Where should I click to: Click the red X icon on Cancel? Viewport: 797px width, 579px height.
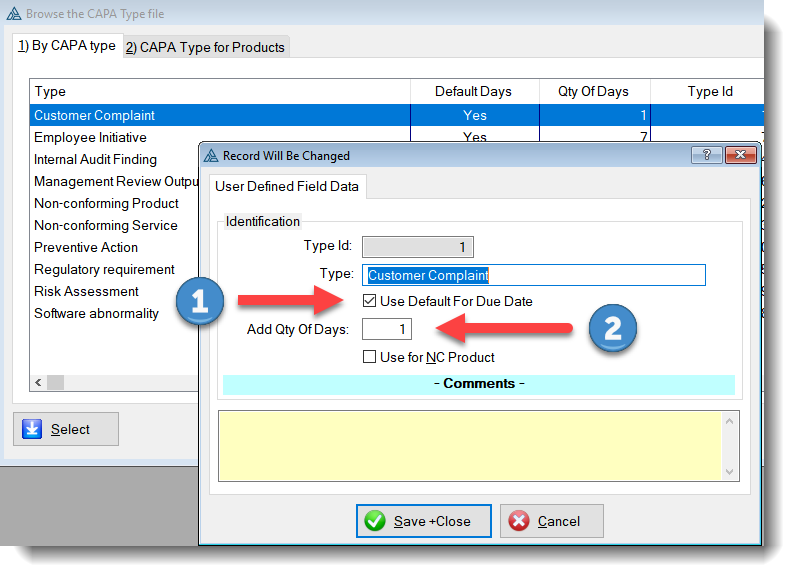(519, 521)
